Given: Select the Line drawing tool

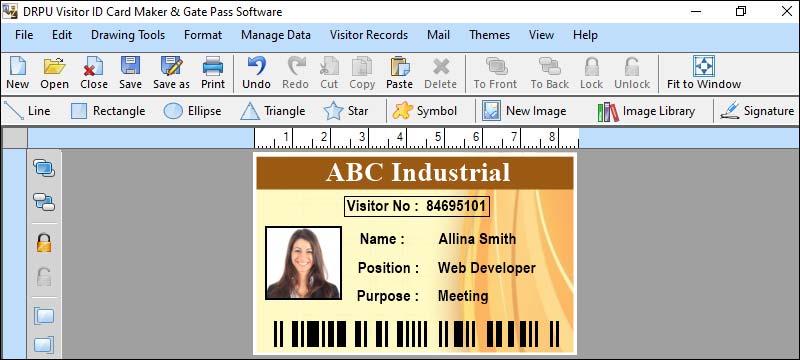Looking at the screenshot, I should (27, 111).
